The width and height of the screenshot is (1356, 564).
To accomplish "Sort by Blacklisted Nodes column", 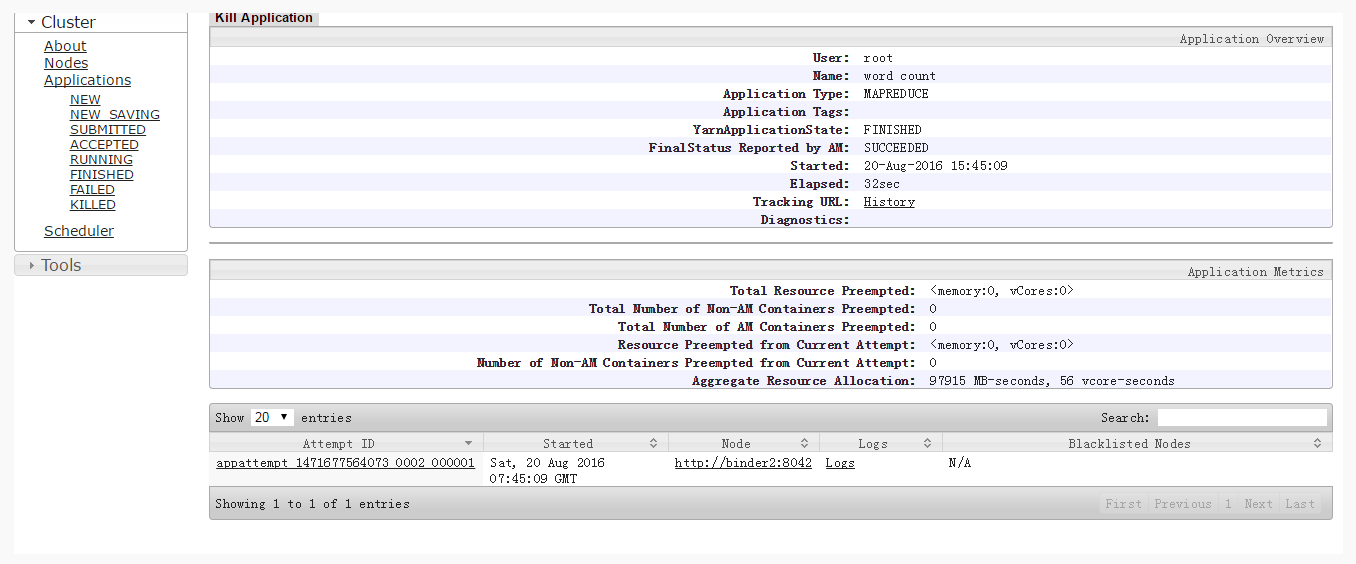I will [x=1137, y=443].
